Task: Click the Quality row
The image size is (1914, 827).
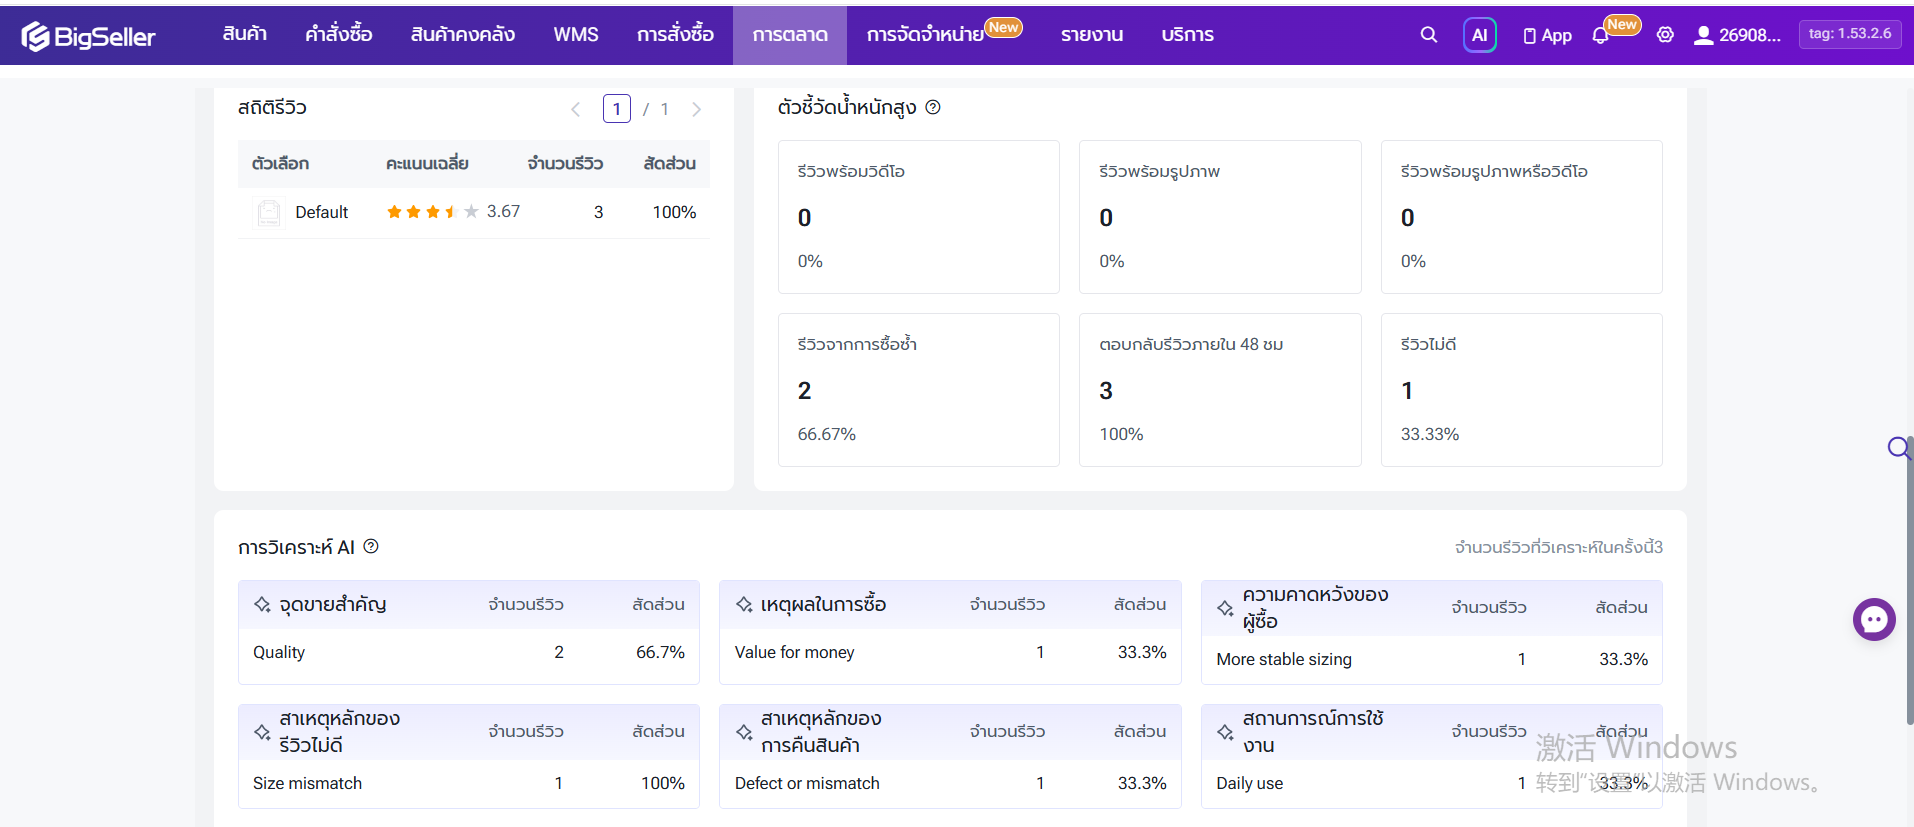Action: point(469,653)
